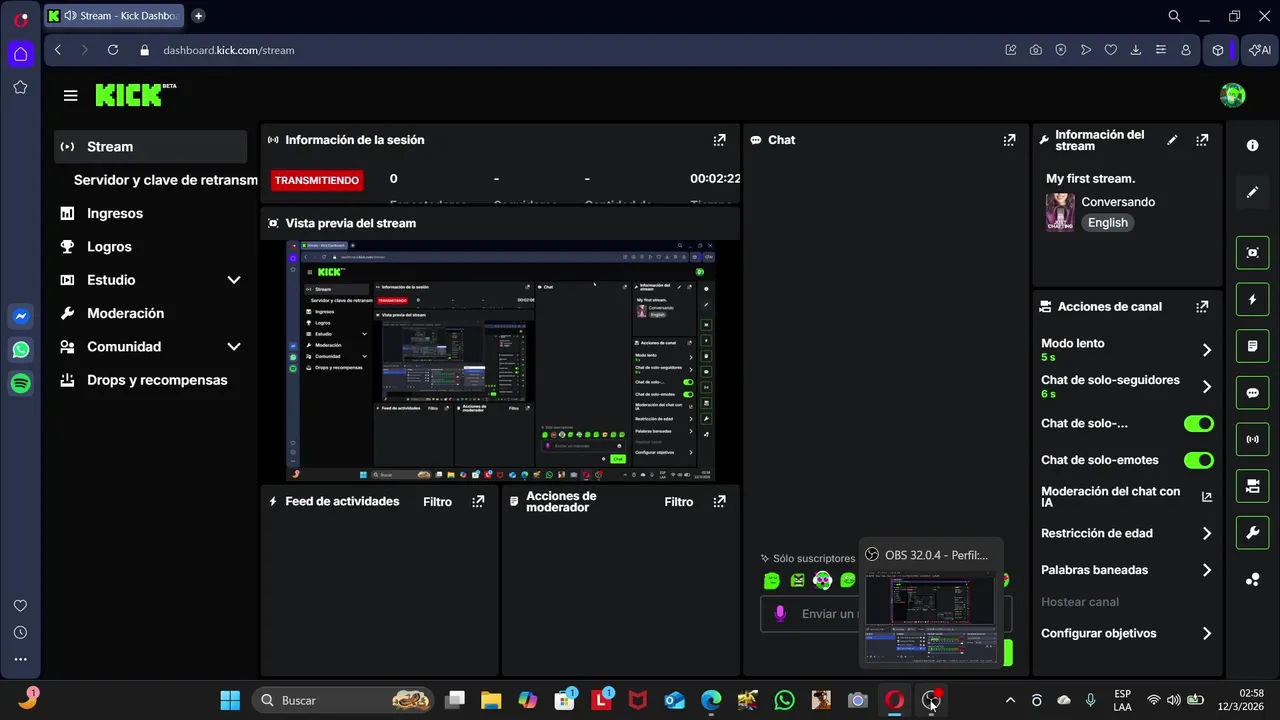The width and height of the screenshot is (1280, 720).
Task: Take a snapshot with the camera icon in the address bar
Action: pos(1035,50)
